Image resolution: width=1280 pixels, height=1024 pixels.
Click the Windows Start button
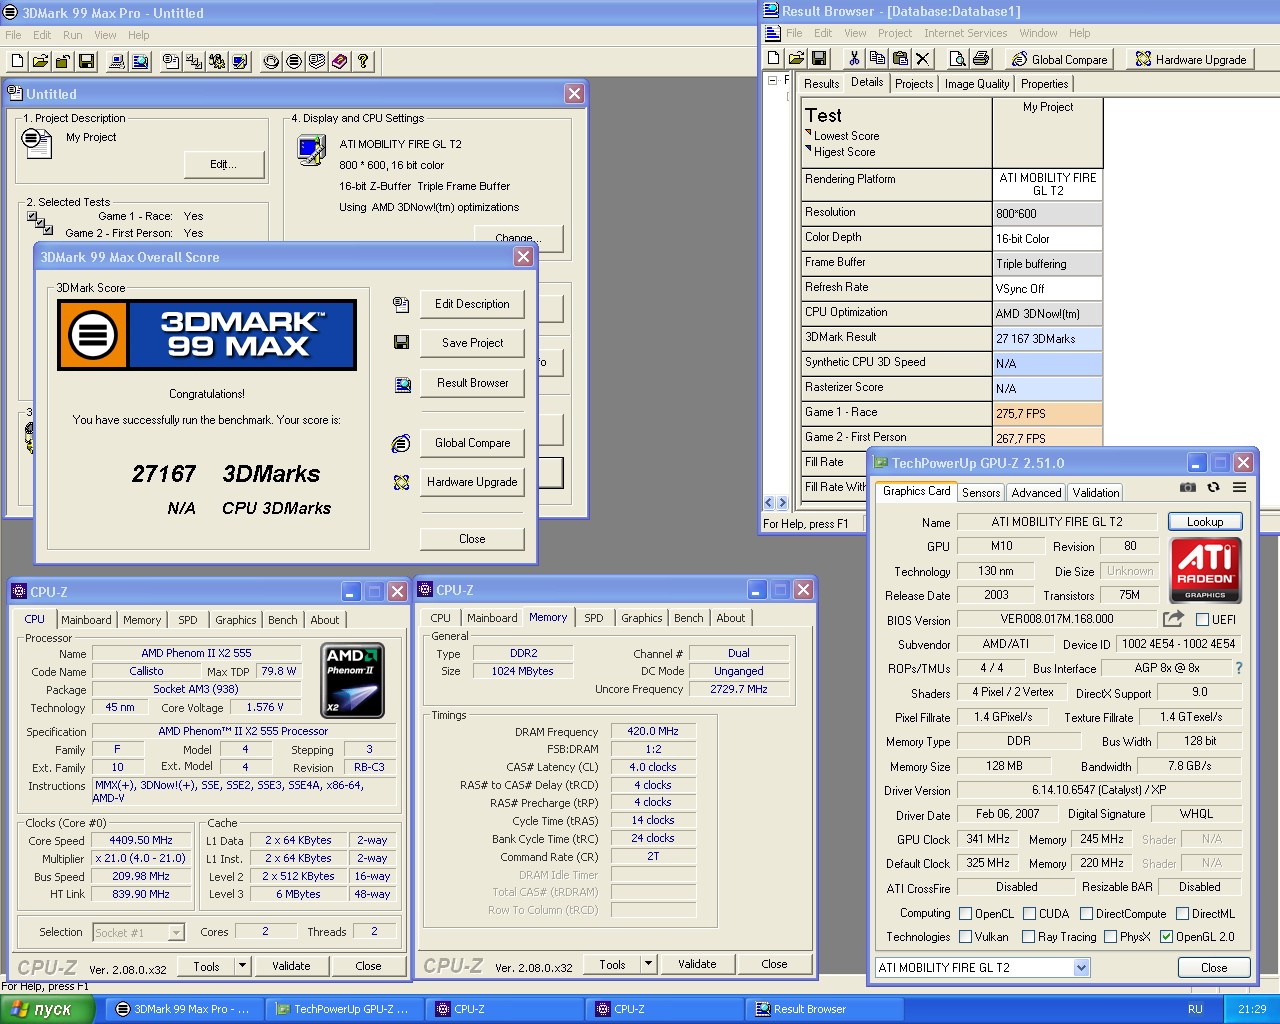[x=47, y=1009]
